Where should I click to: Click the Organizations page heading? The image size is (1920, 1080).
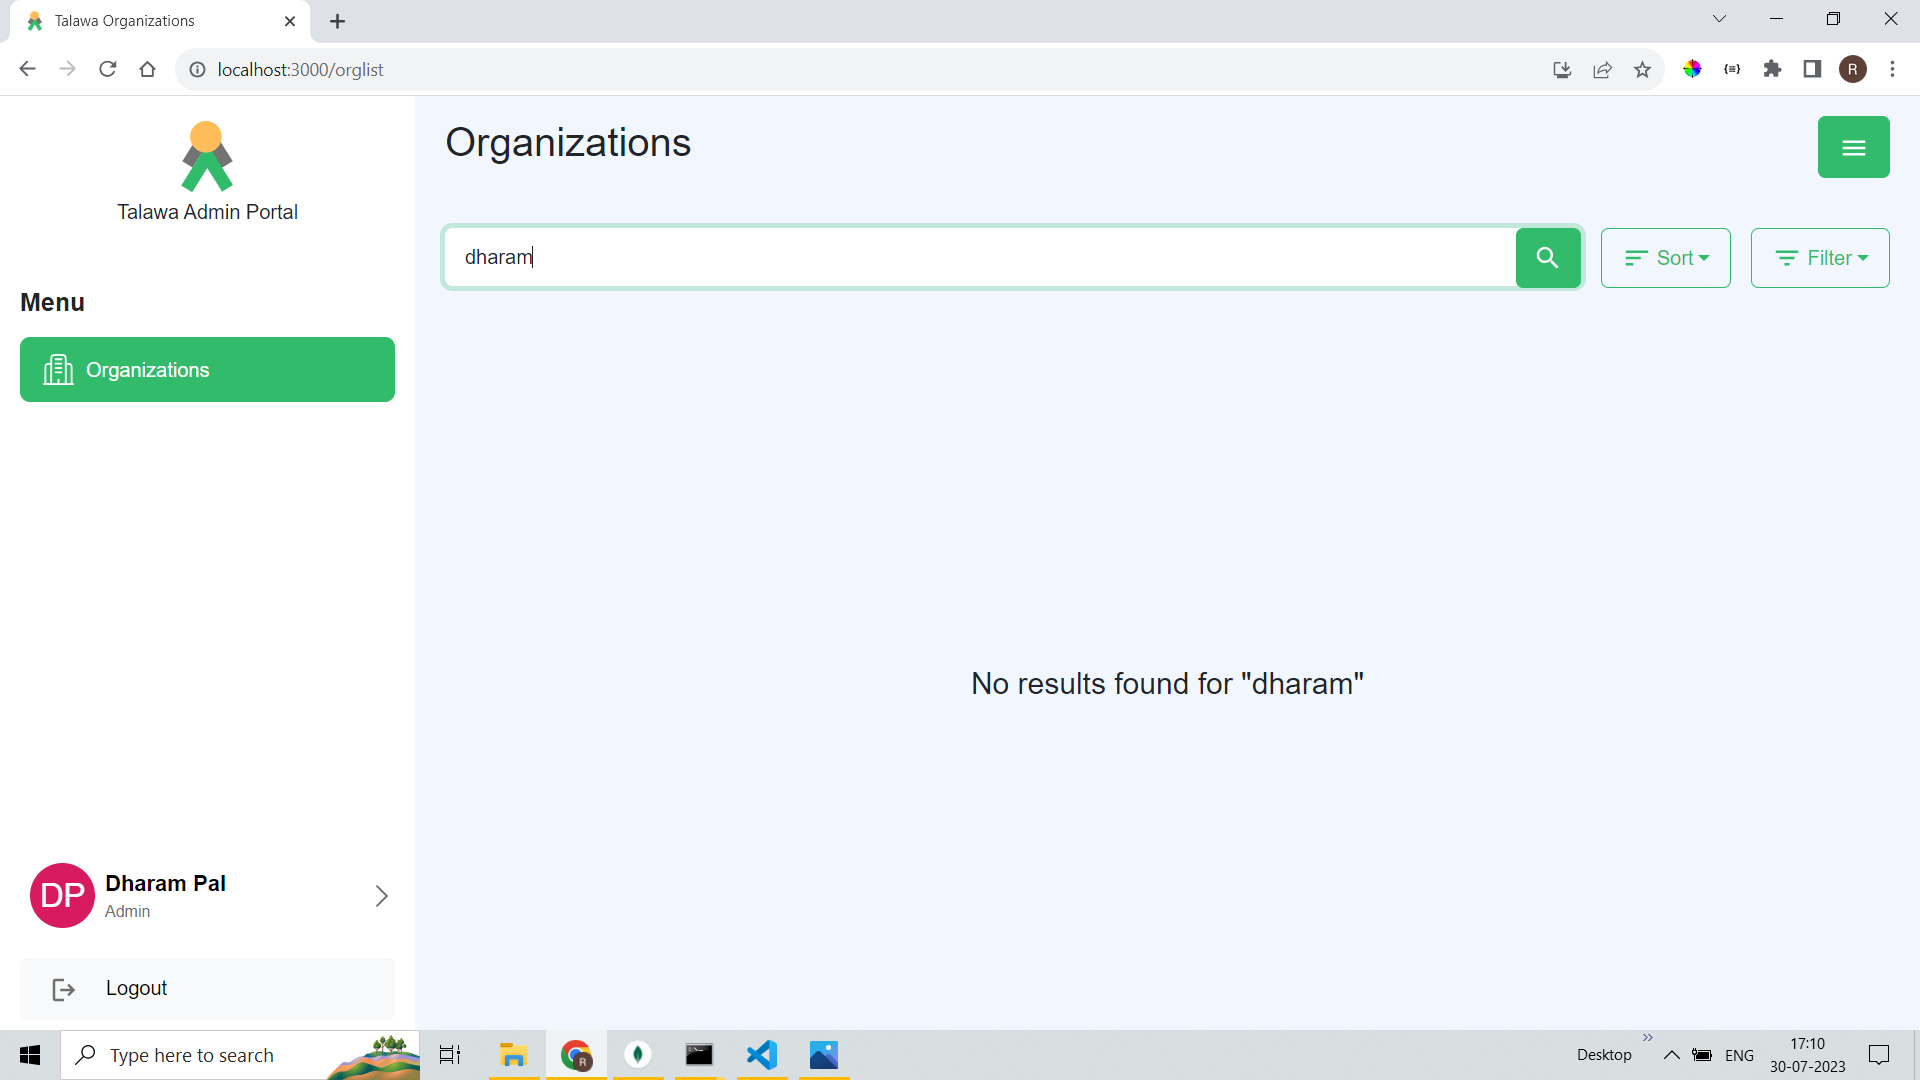(568, 143)
